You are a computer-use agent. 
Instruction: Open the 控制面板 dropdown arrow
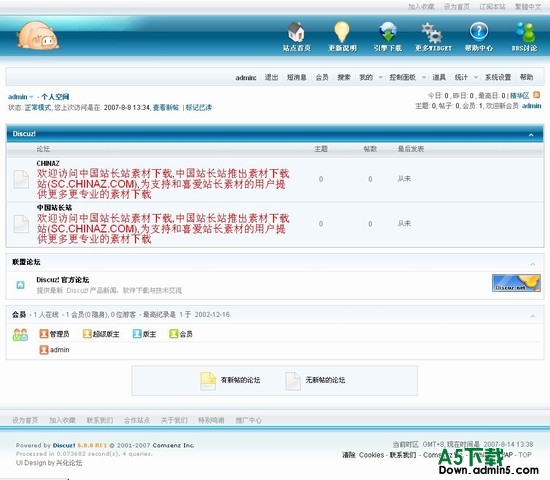coord(424,77)
